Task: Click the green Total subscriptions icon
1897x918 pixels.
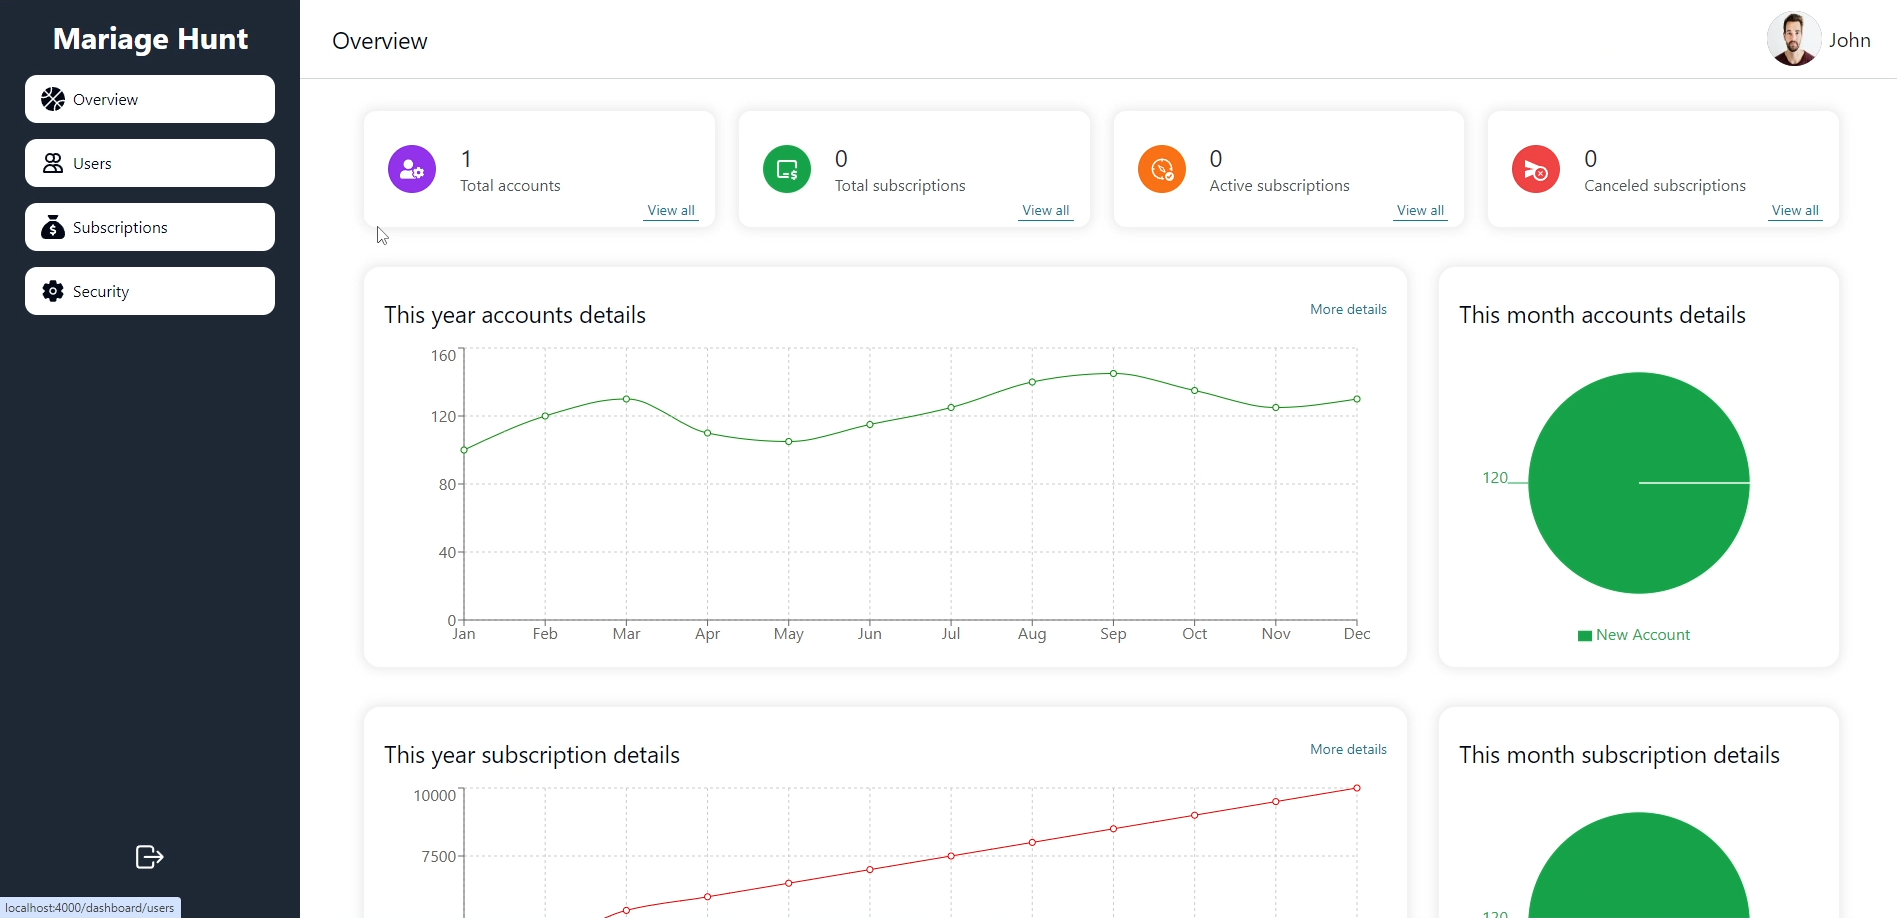Action: click(787, 169)
